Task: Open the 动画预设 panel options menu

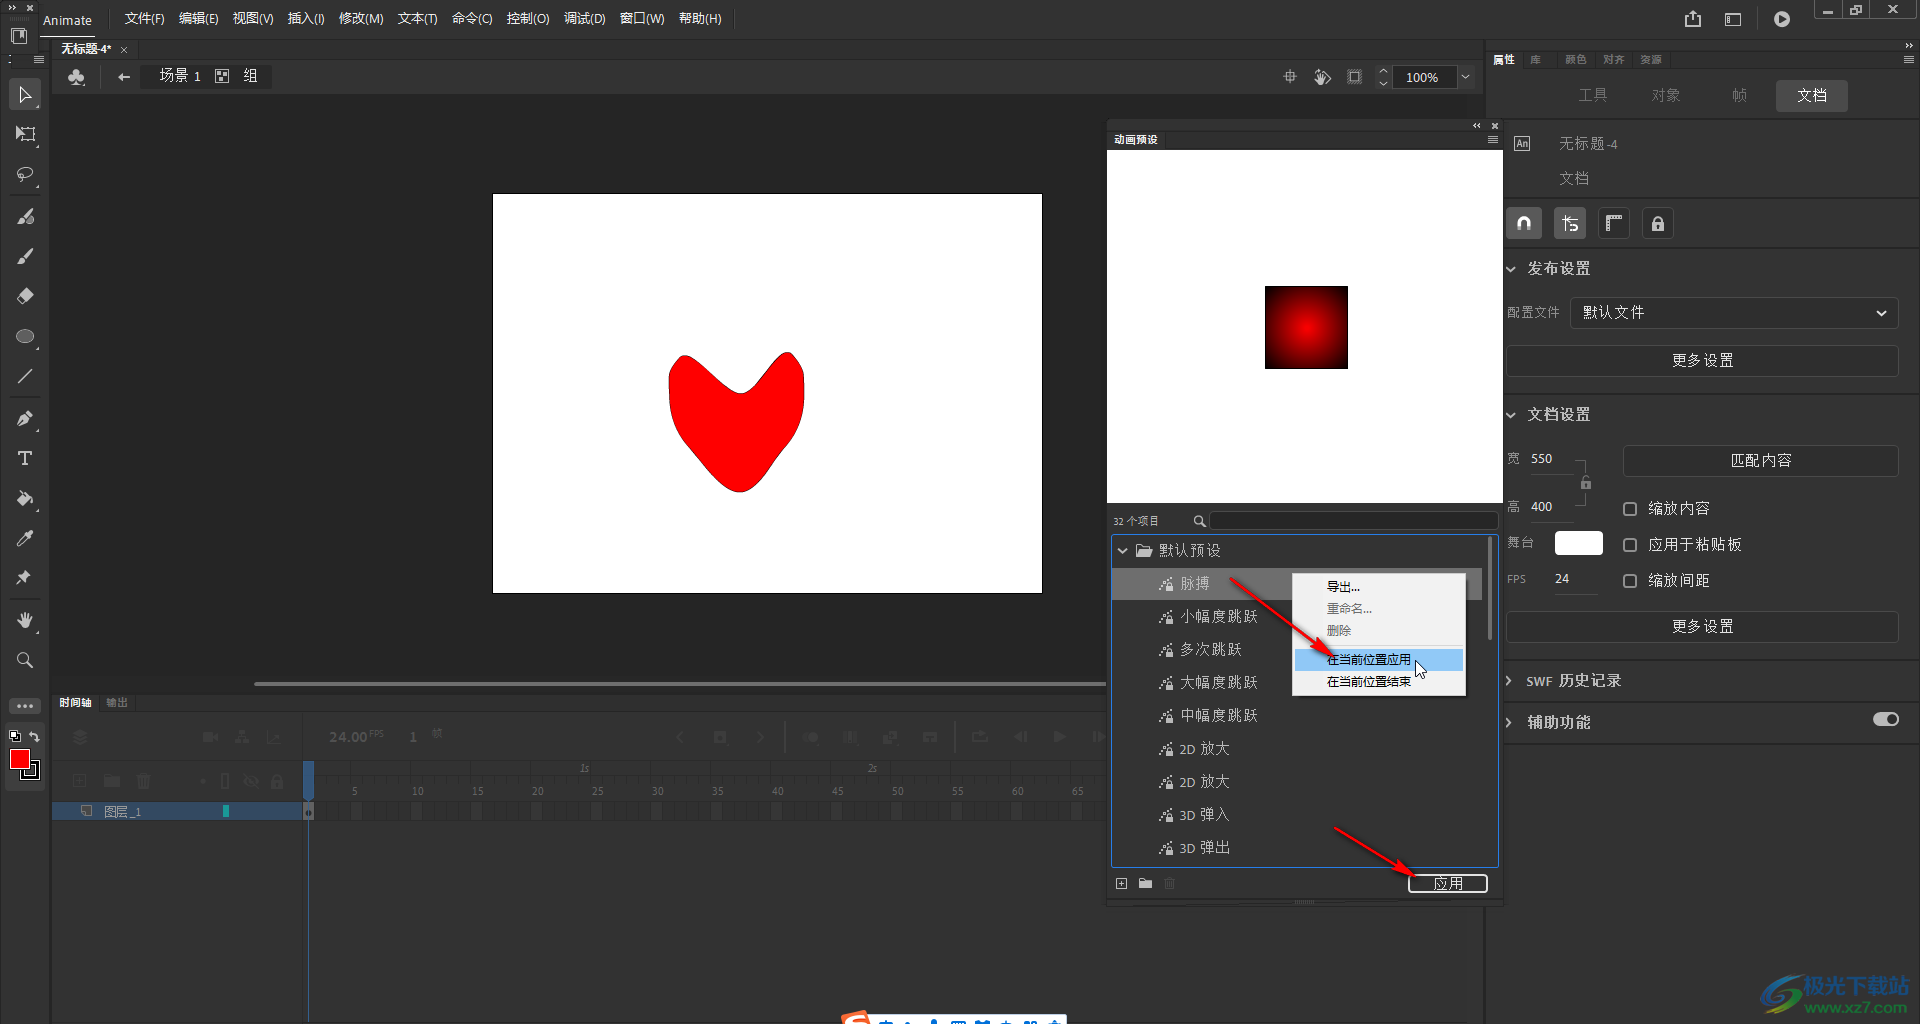Action: click(x=1493, y=140)
